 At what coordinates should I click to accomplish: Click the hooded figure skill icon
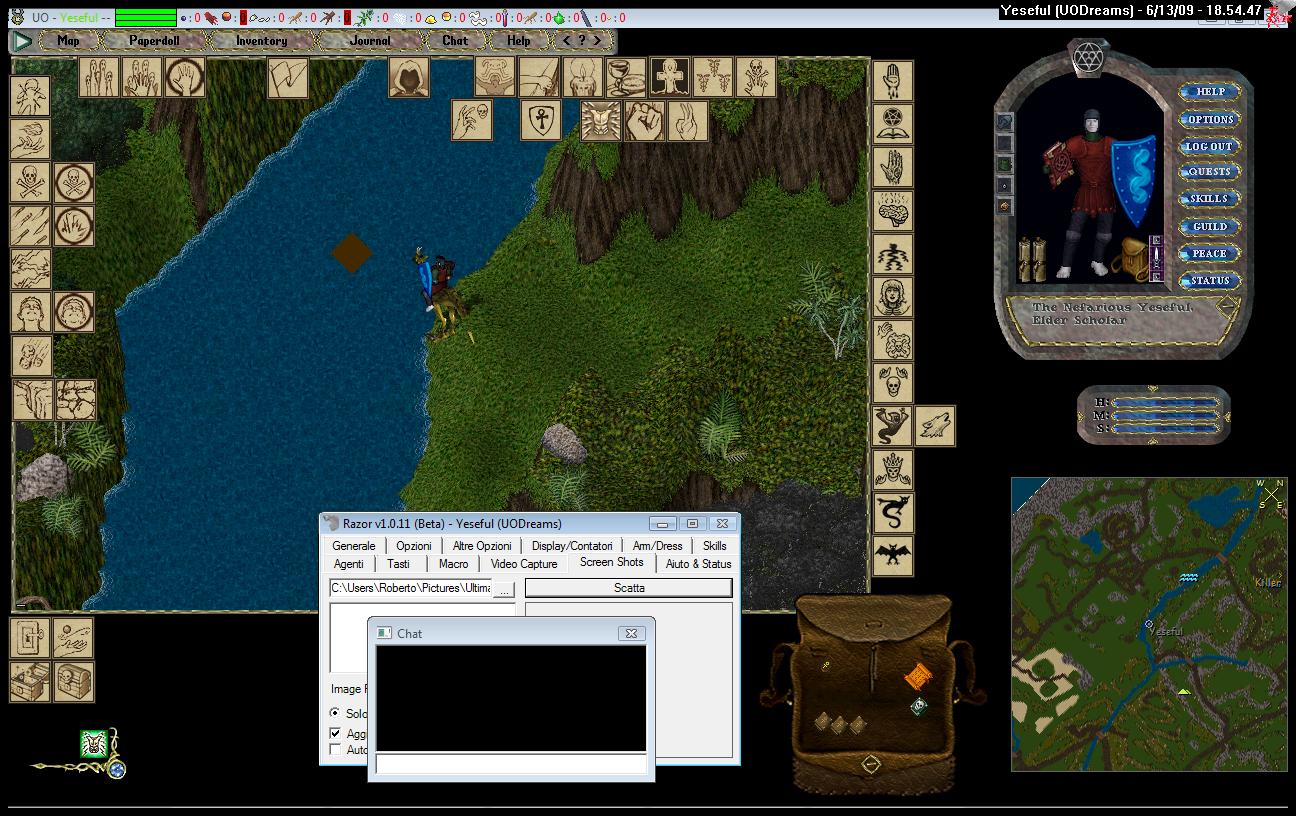[x=408, y=77]
